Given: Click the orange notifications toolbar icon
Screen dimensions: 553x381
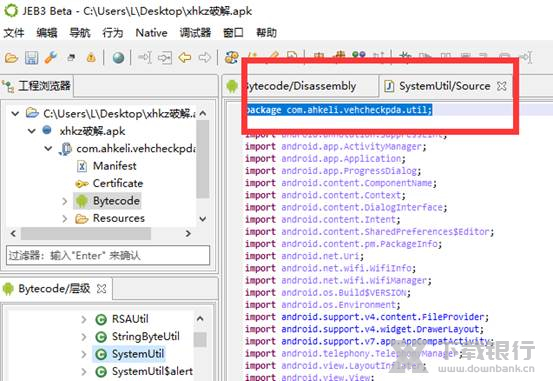Looking at the screenshot, I should [91, 57].
